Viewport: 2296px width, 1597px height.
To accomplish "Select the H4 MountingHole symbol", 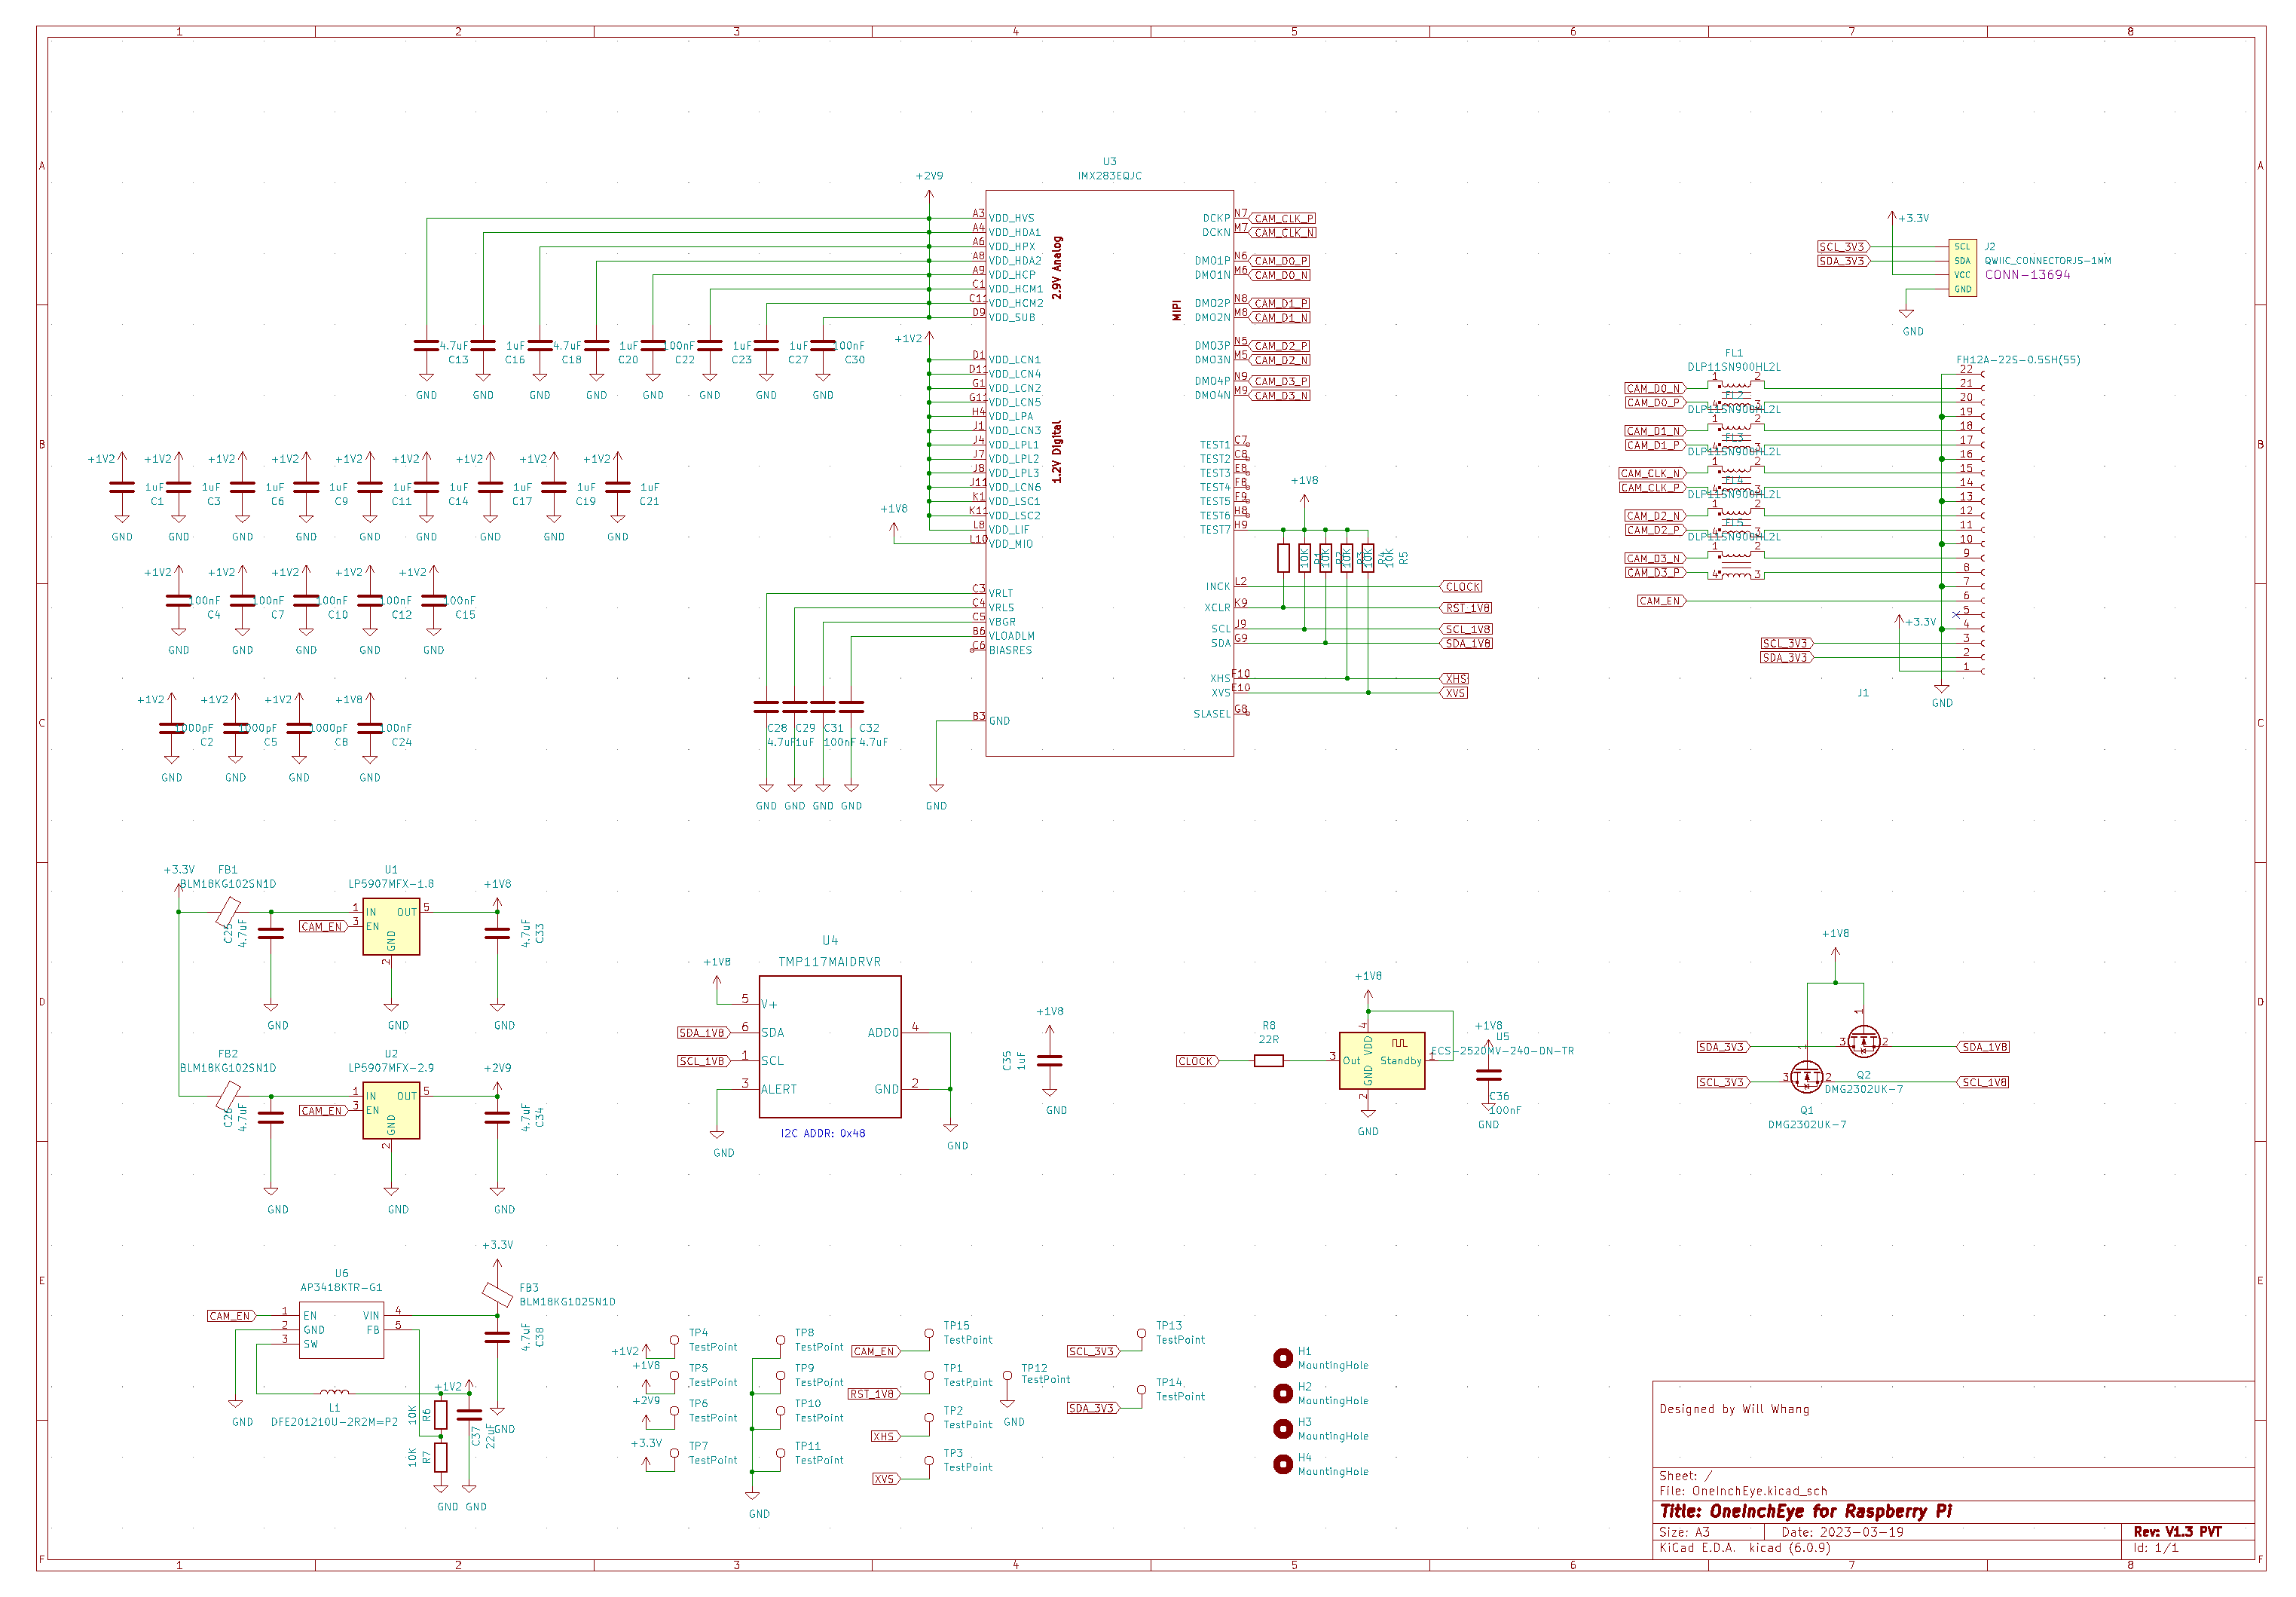I will (x=1282, y=1464).
